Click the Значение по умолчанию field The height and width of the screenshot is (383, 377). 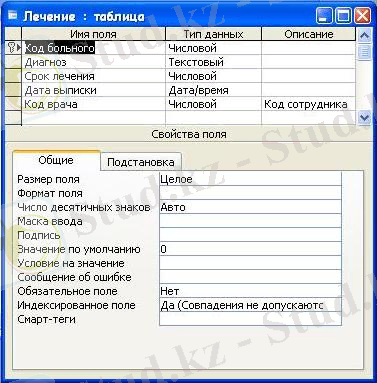pyautogui.click(x=250, y=249)
